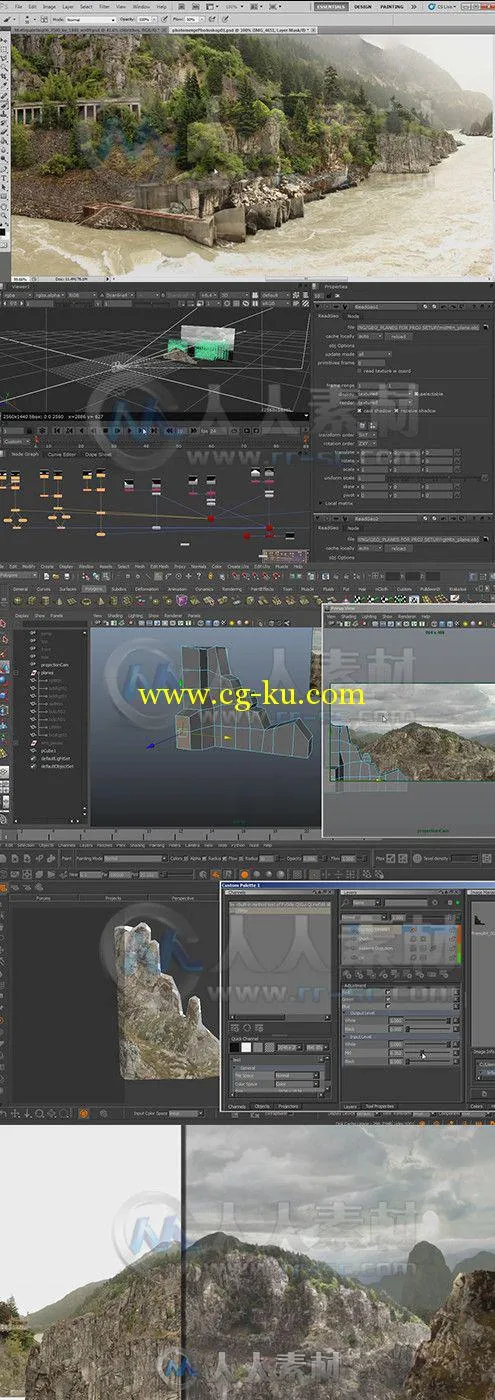Open the Node Graph tab in Nuke
Screen dimensions: 495x1400
[x=25, y=454]
